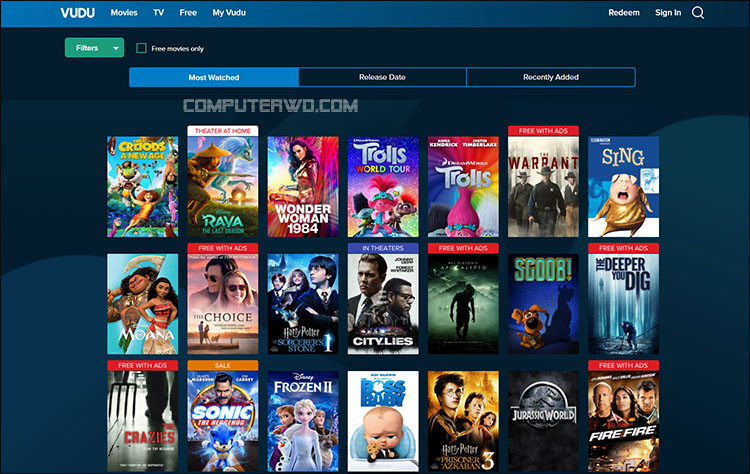This screenshot has height=474, width=750.
Task: Open the Trolls World Tour poster
Action: click(x=383, y=187)
